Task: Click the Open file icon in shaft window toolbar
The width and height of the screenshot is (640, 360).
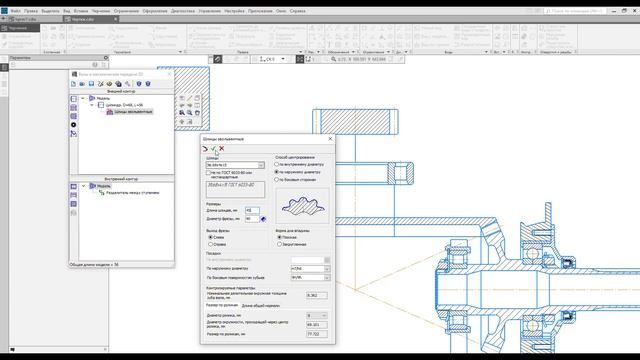Action: (x=82, y=84)
